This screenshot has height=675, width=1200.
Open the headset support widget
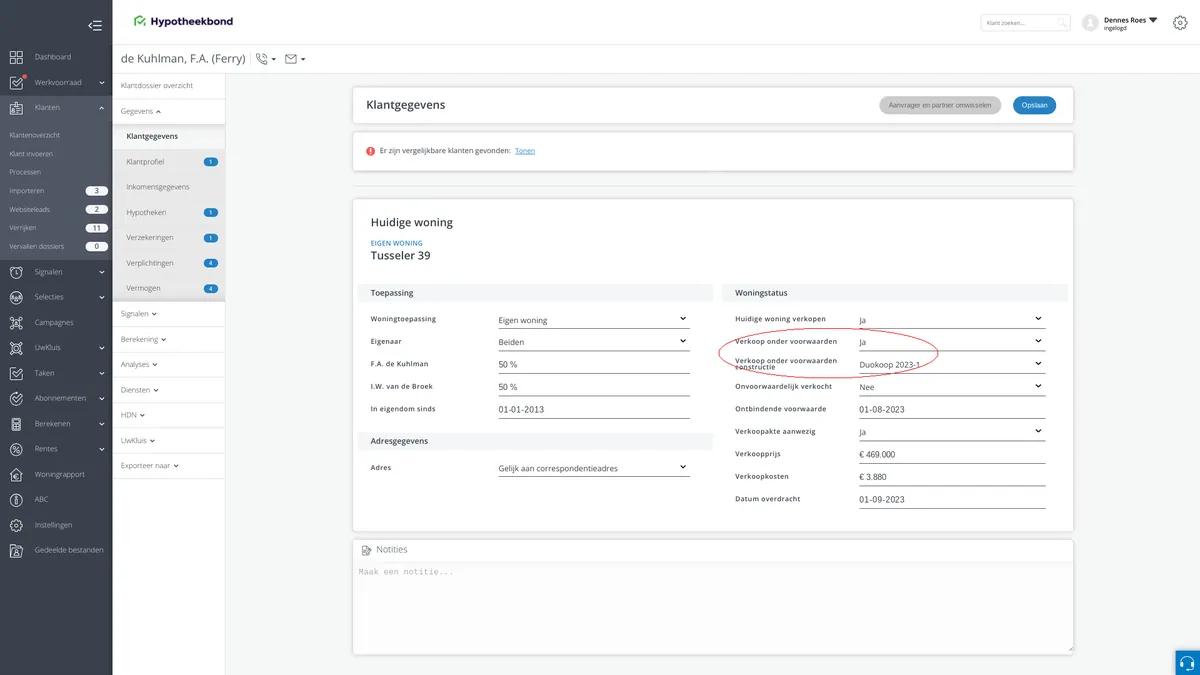click(x=1187, y=663)
